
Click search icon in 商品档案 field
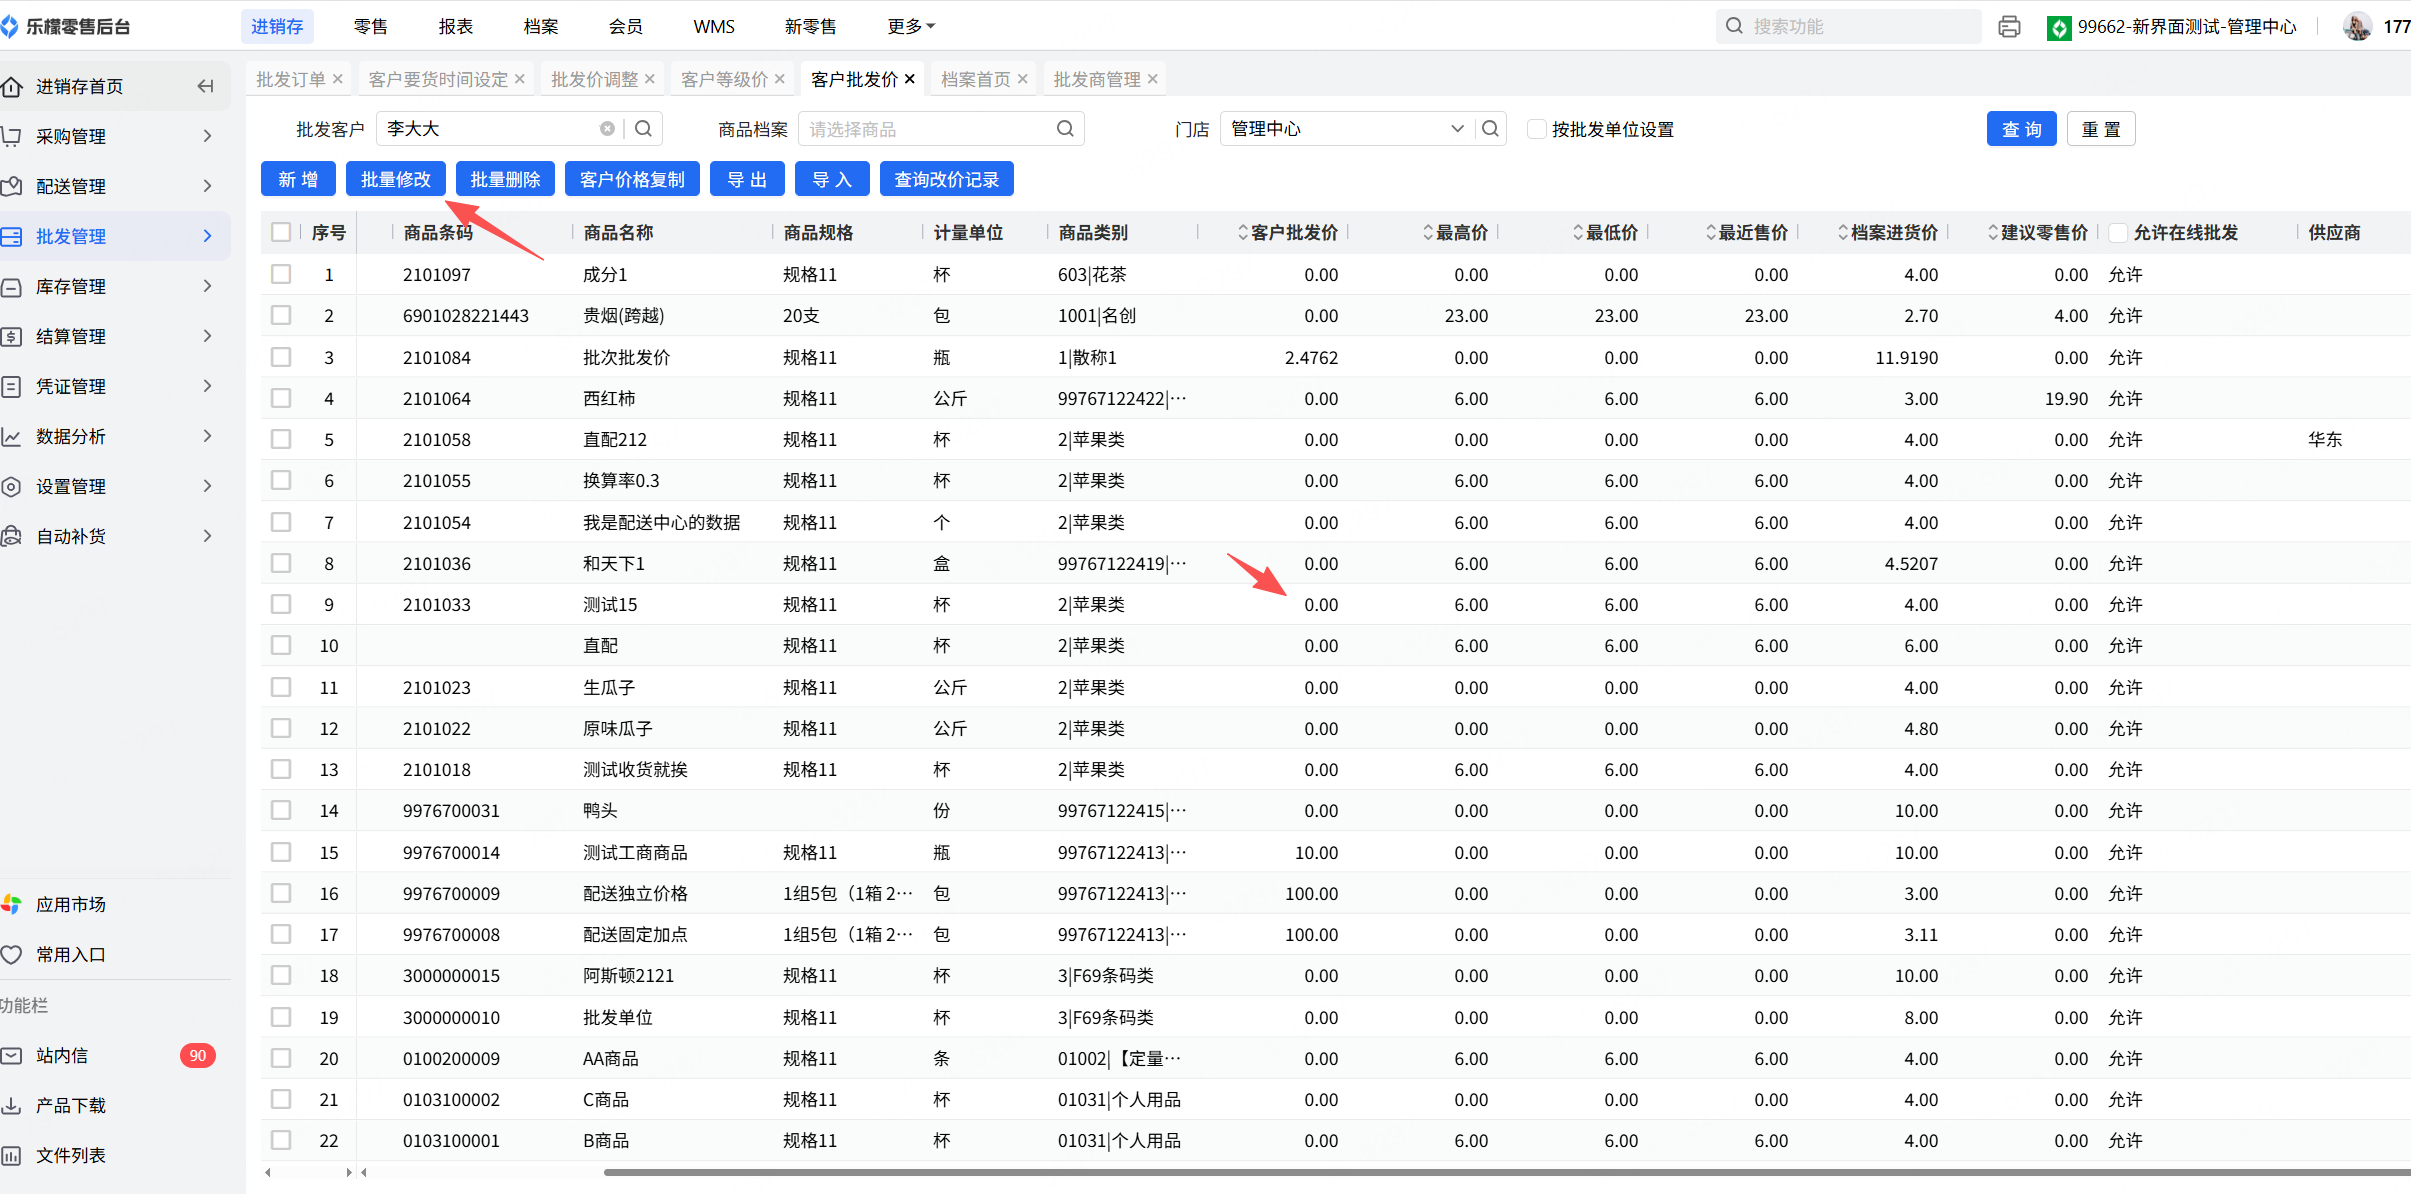(x=1065, y=129)
